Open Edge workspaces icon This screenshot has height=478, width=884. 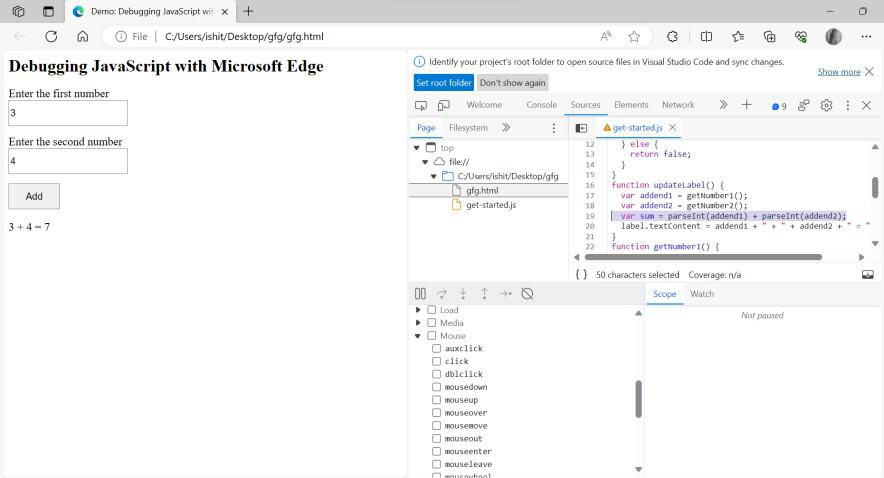point(18,11)
